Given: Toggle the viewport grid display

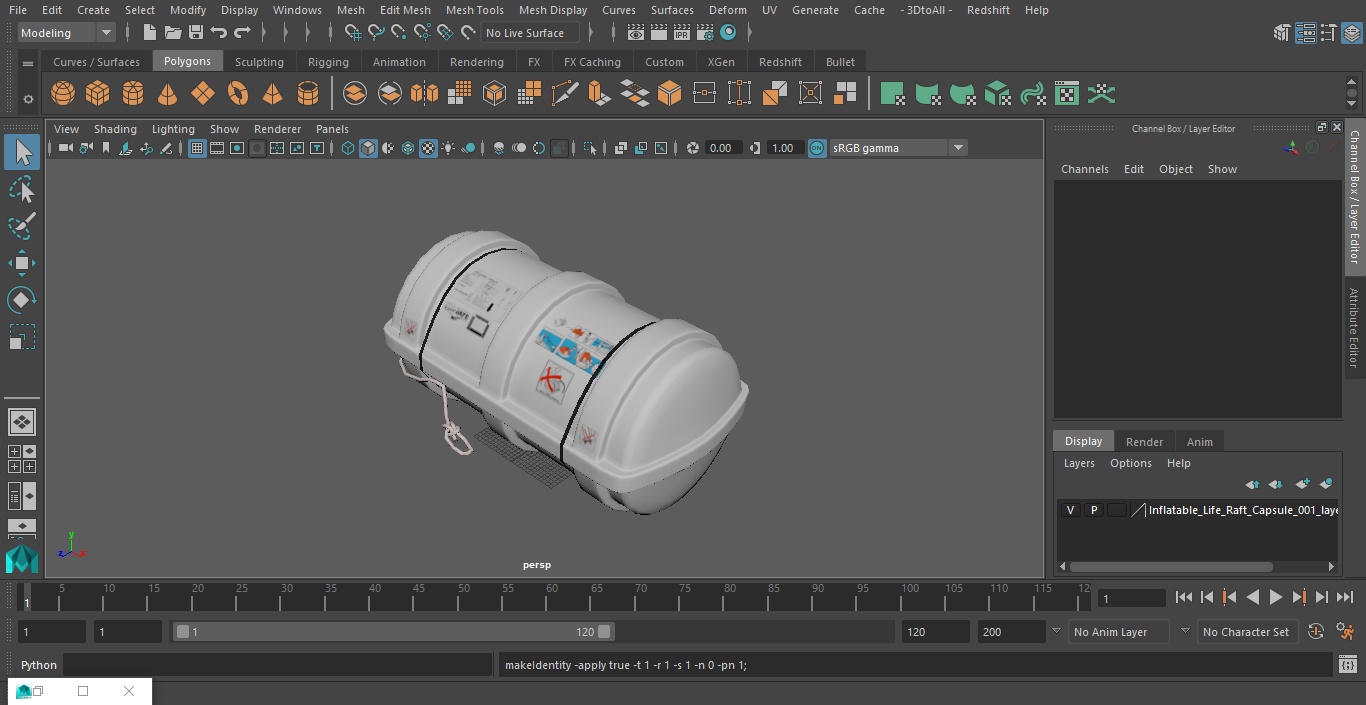Looking at the screenshot, I should pos(197,148).
